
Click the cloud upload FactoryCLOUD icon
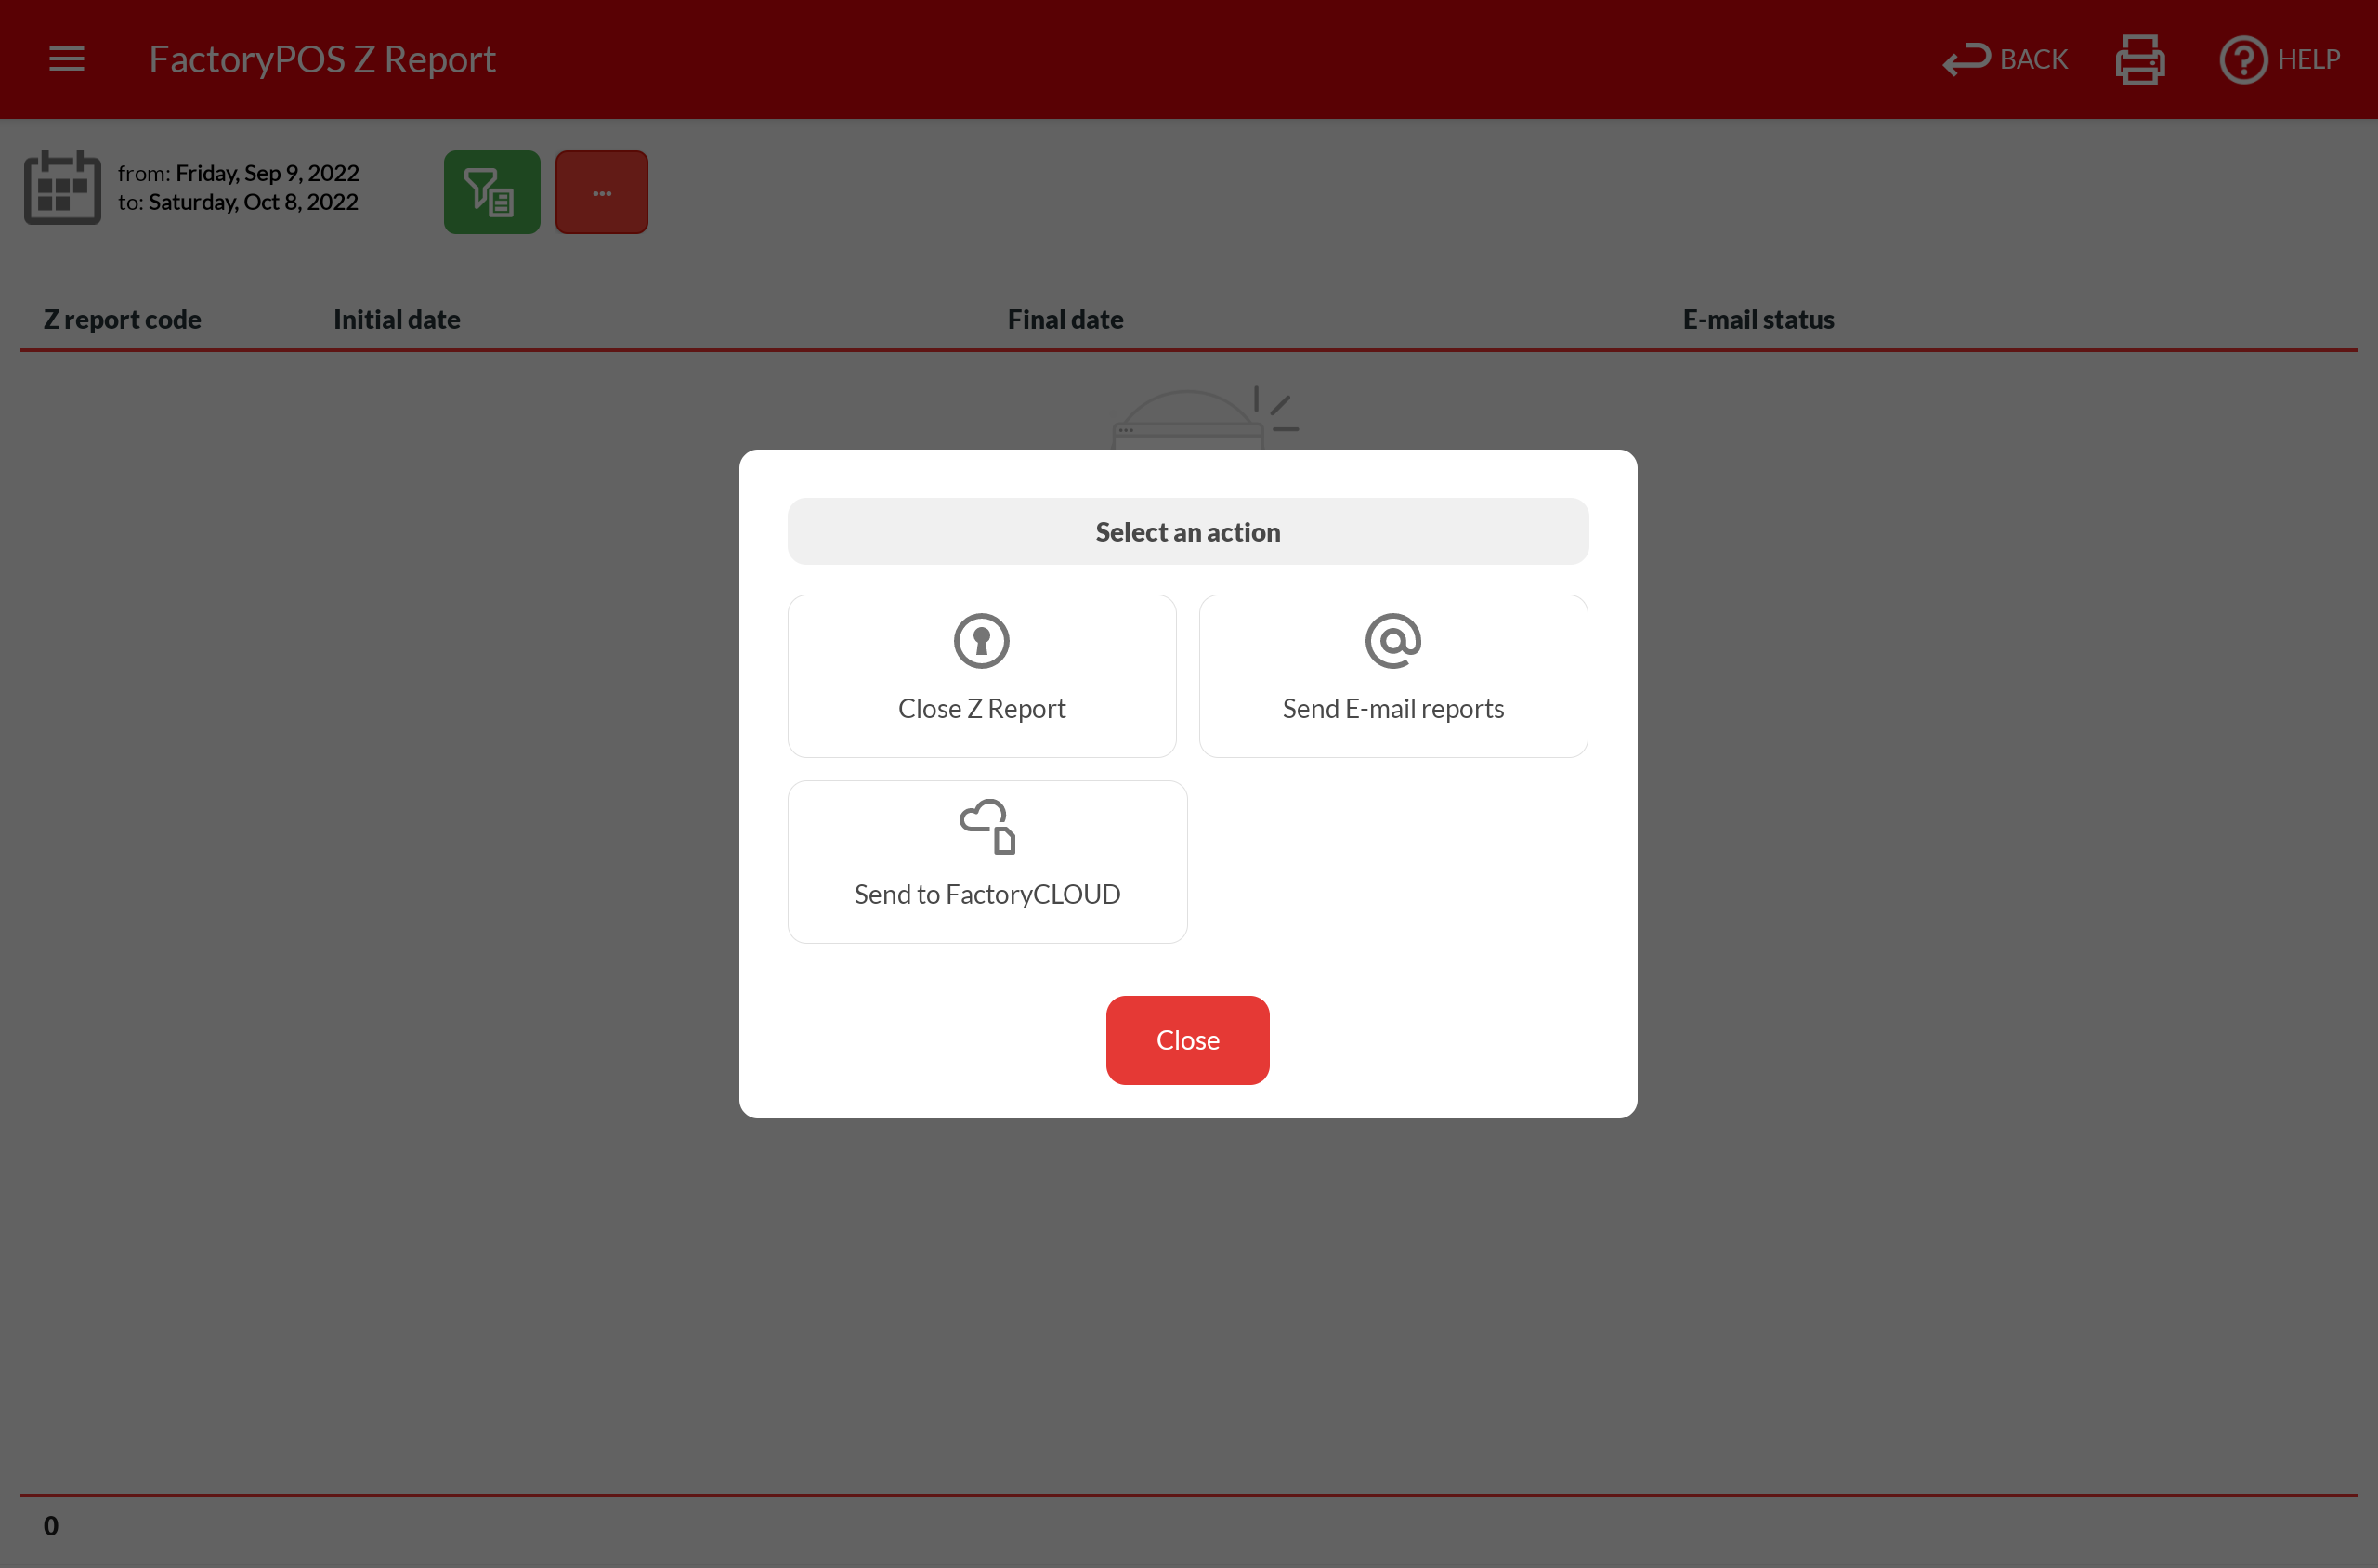click(987, 826)
